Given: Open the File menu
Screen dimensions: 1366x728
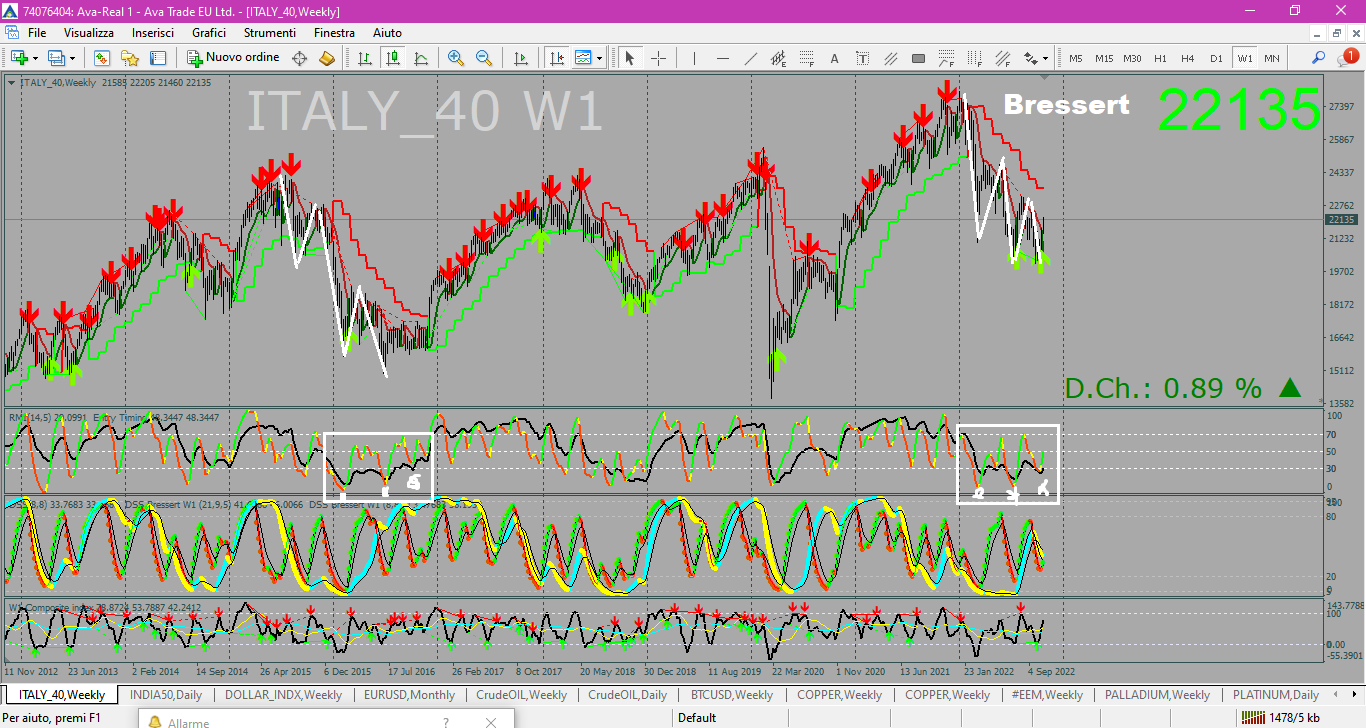Looking at the screenshot, I should tap(37, 33).
